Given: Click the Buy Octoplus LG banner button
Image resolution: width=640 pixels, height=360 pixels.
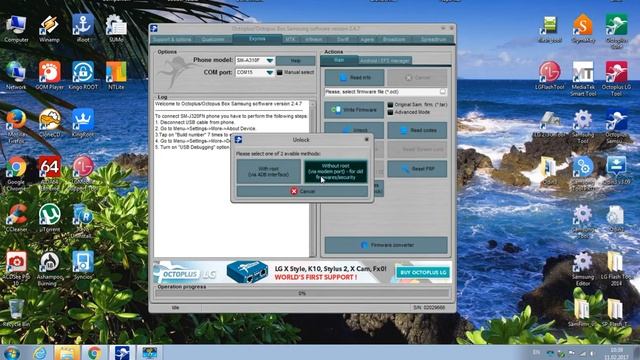Looking at the screenshot, I should [423, 272].
